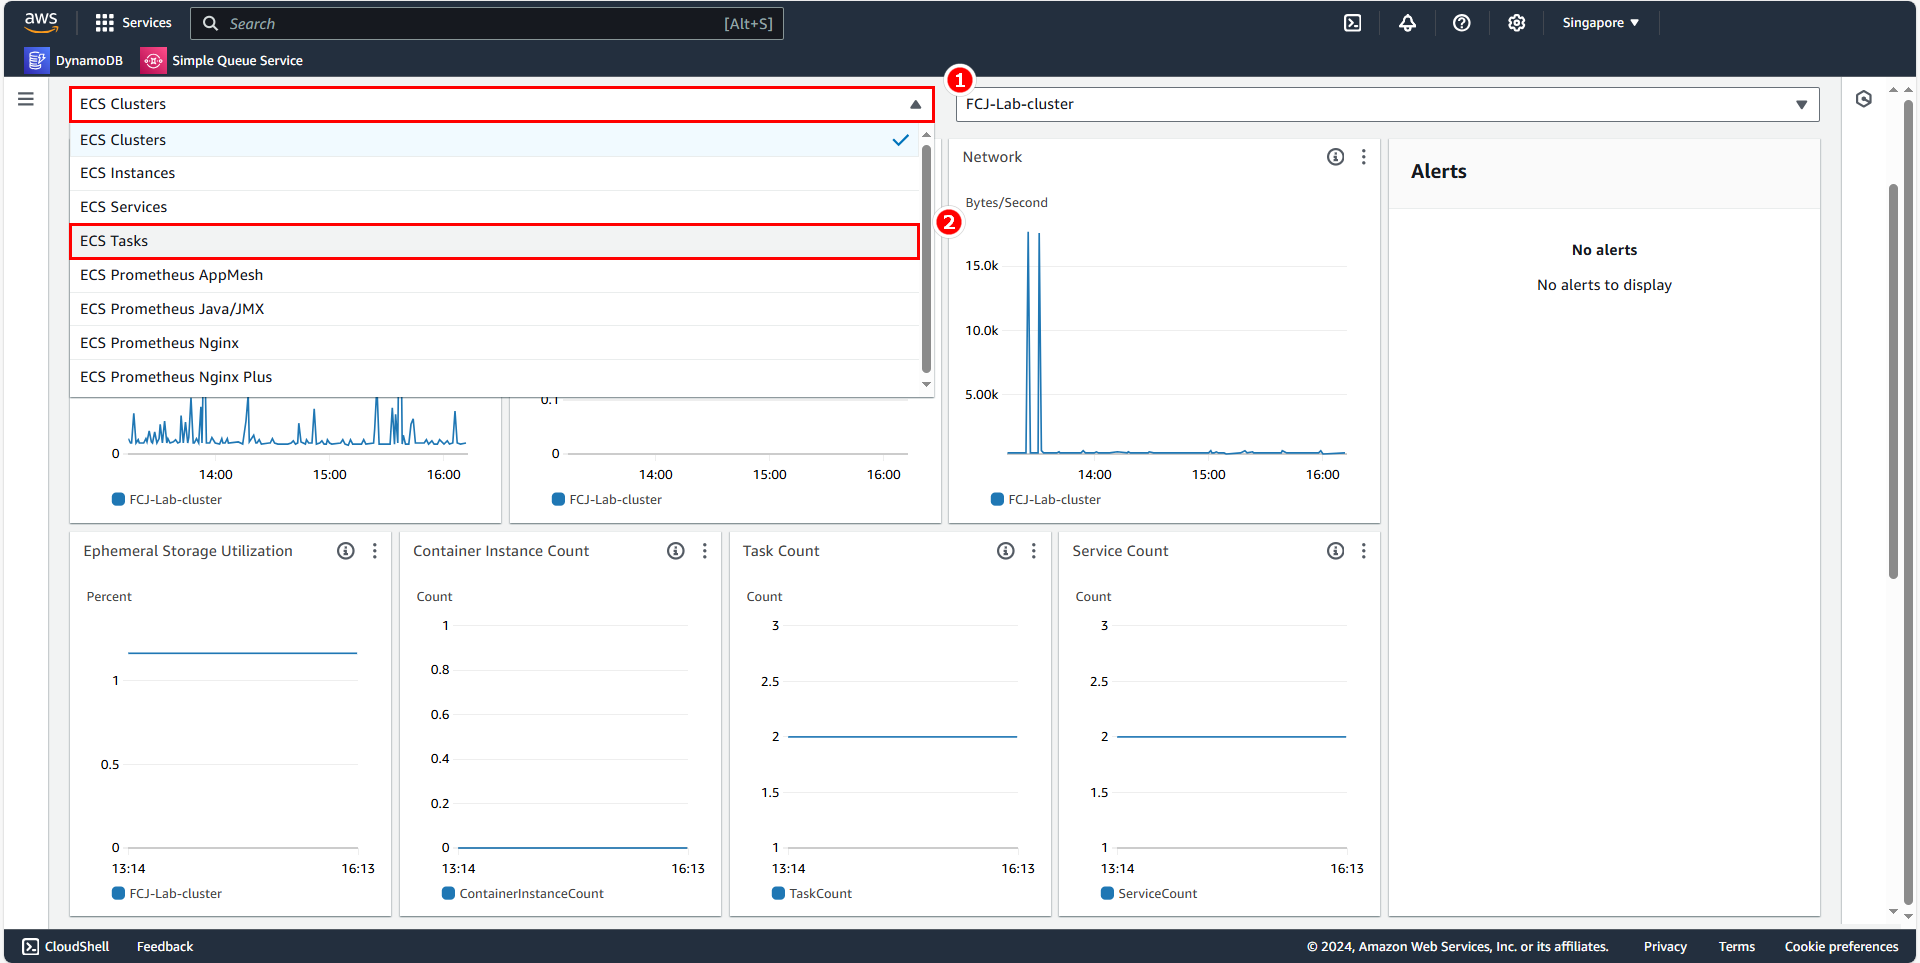Toggle FCJ-Lab-cluster legend in Ephemeral Storage chart
Screen dimensions: 1920x963
[x=167, y=893]
